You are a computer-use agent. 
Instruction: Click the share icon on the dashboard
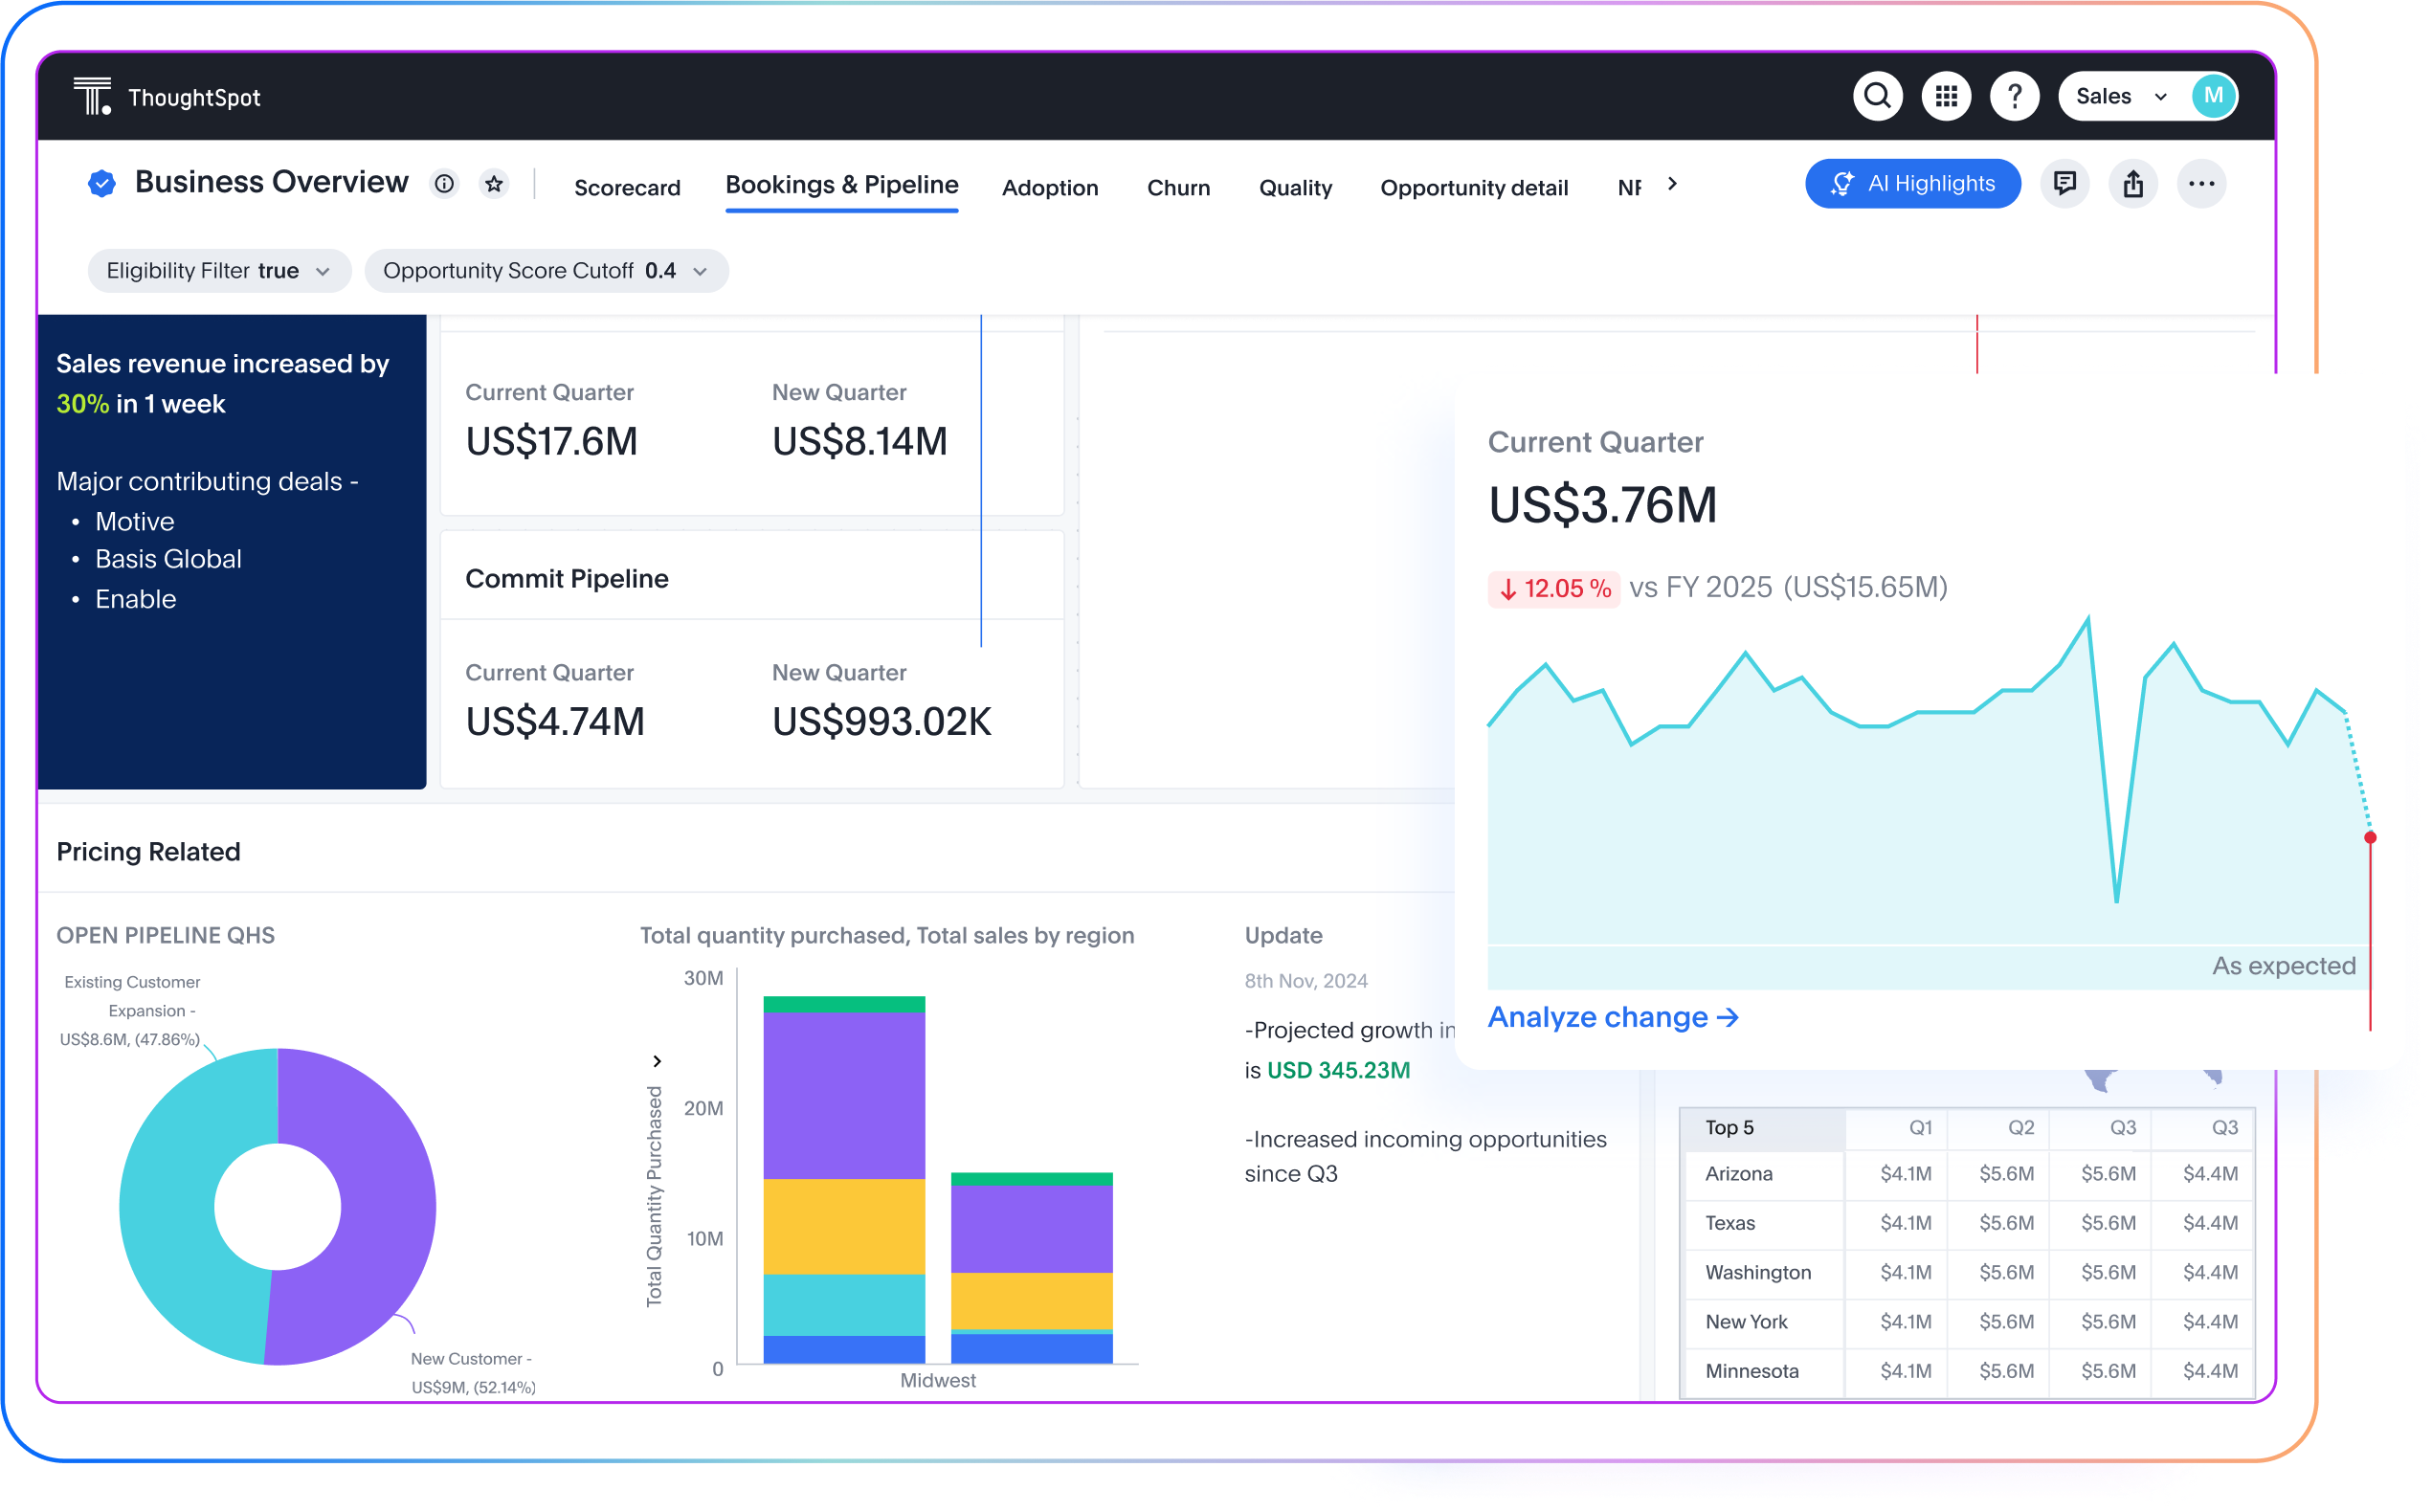click(2133, 184)
